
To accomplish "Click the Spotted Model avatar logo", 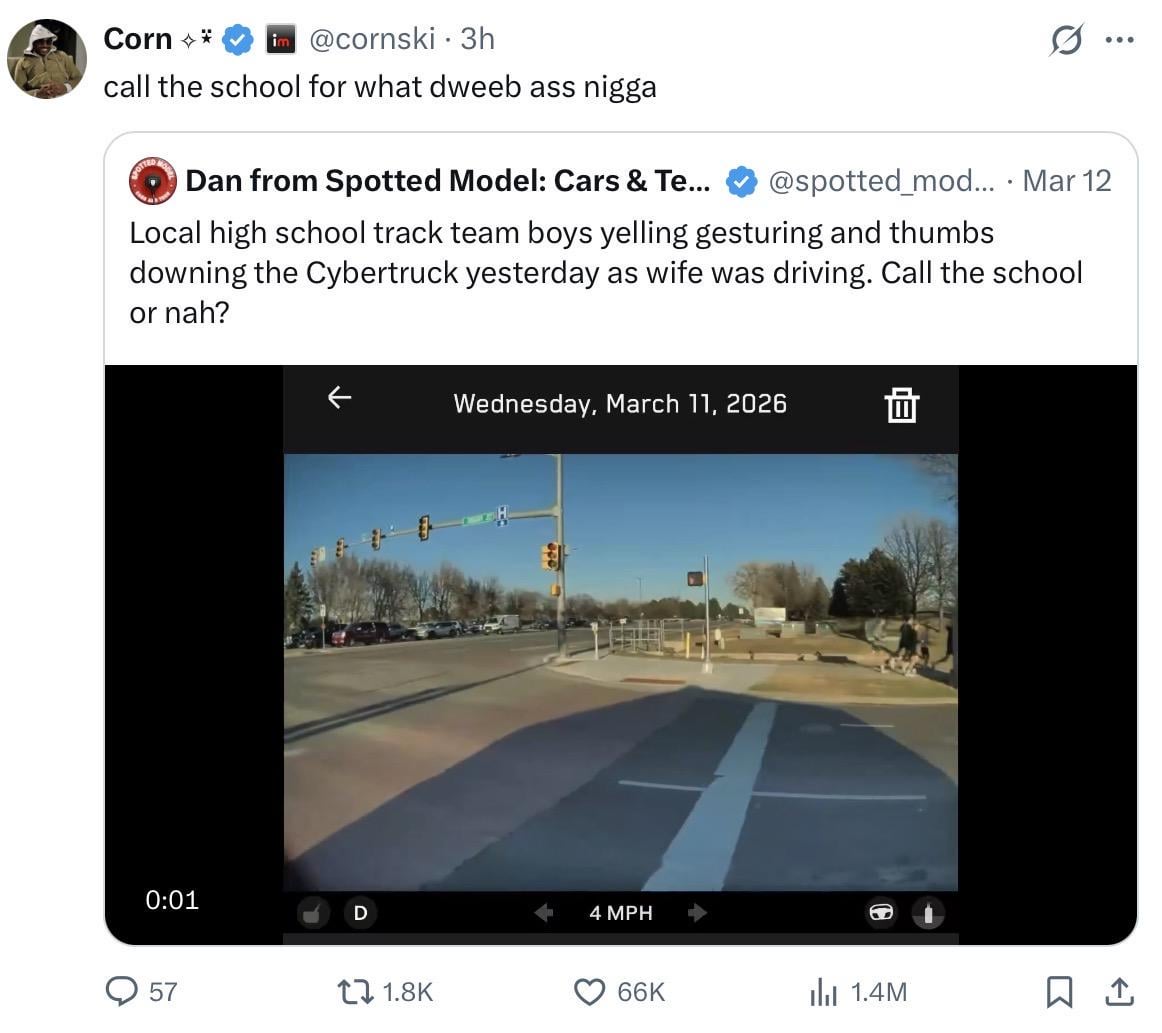I will click(x=152, y=181).
